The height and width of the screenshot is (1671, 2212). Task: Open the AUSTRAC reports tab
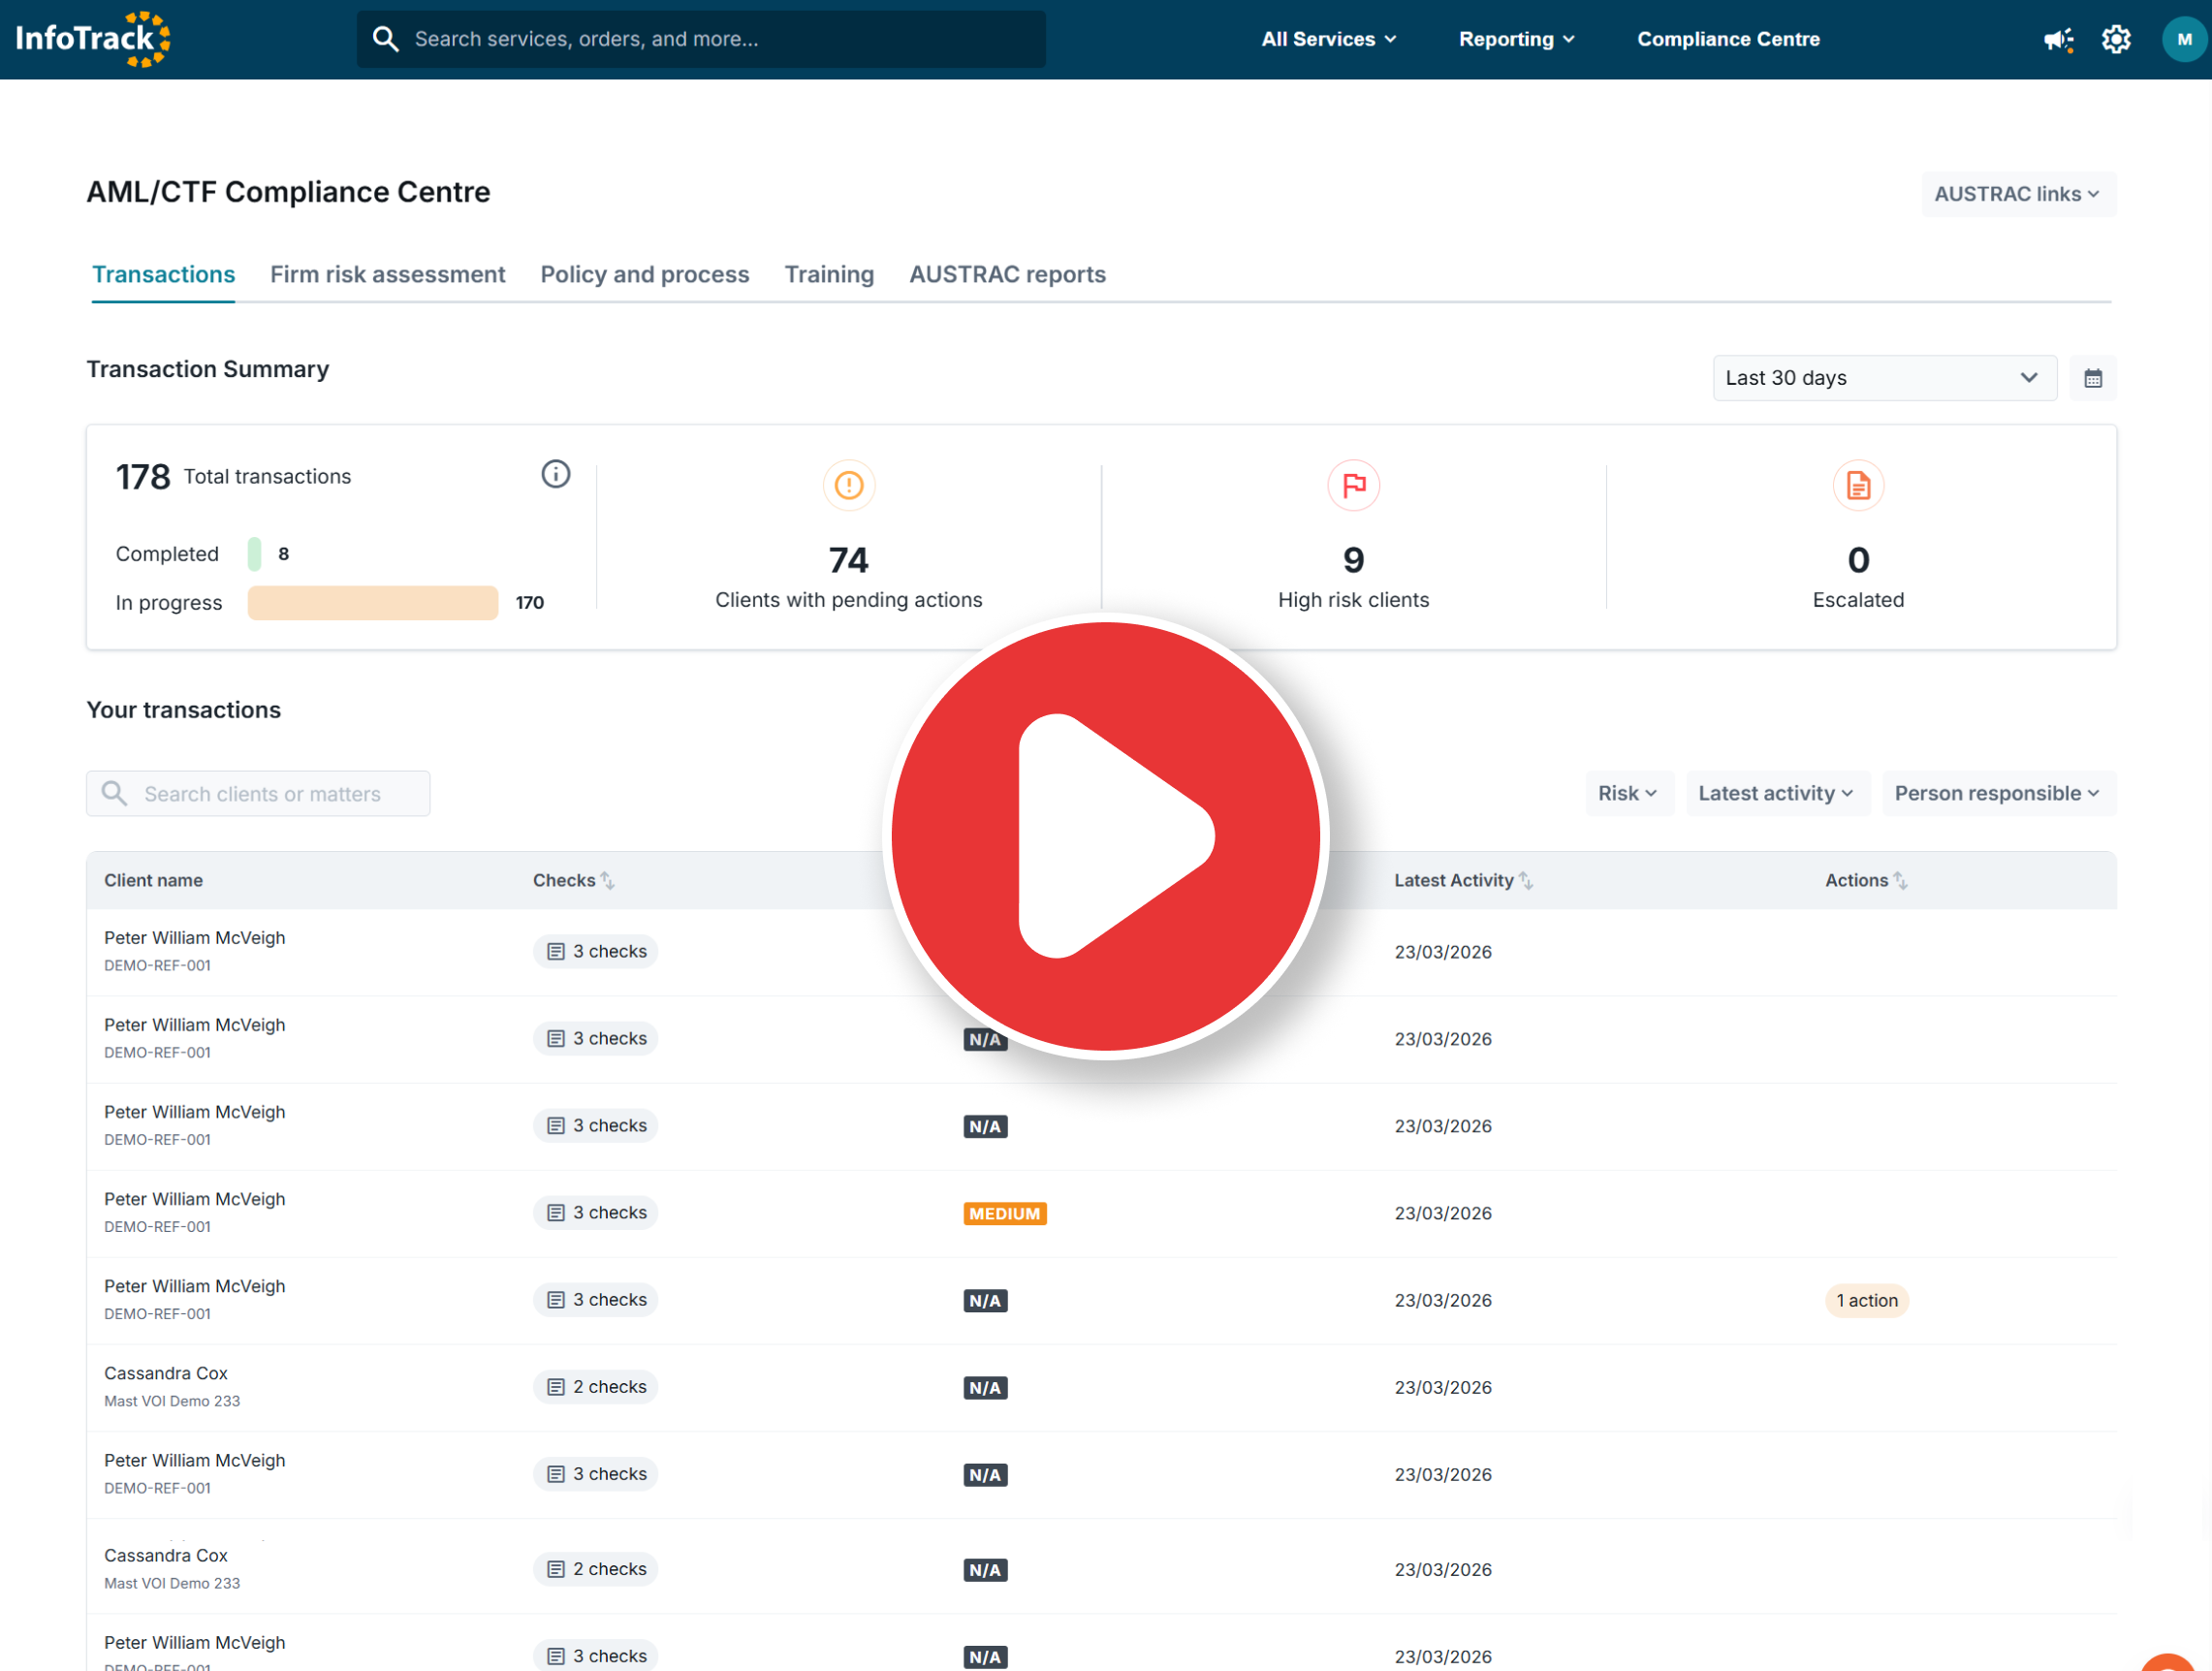click(x=1007, y=275)
